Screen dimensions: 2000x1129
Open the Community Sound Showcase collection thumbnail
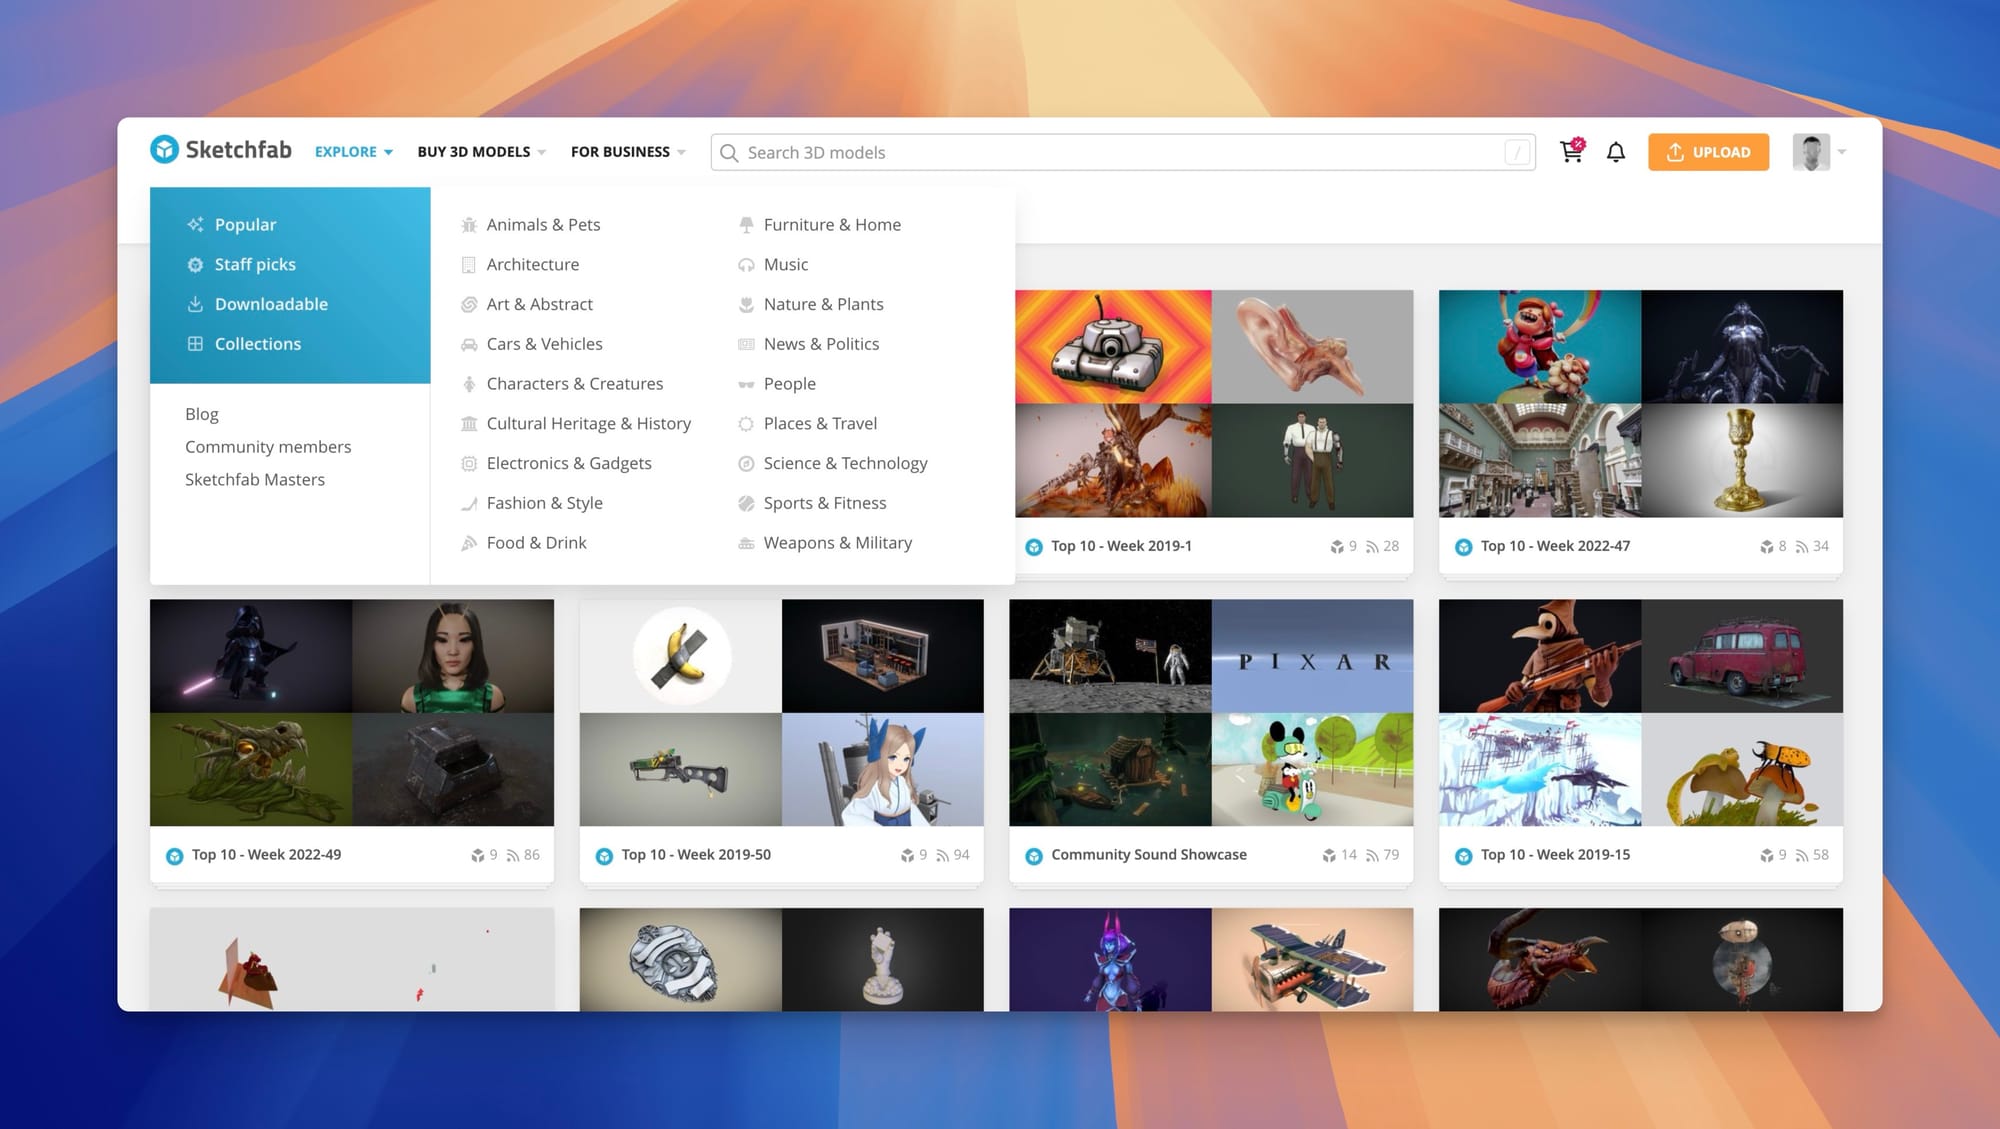point(1211,712)
